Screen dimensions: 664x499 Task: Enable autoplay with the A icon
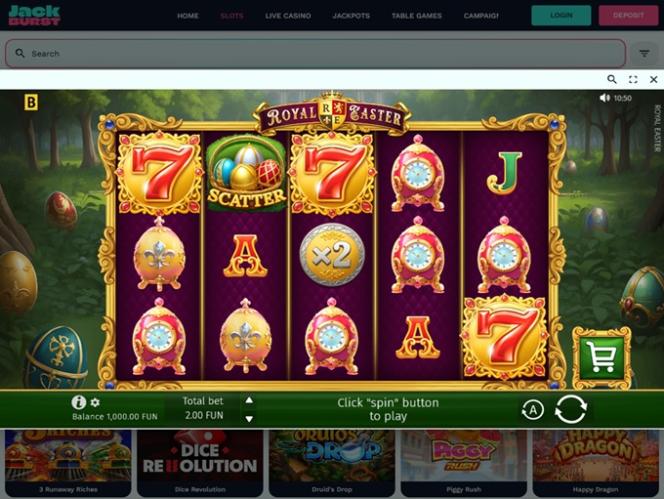click(533, 410)
